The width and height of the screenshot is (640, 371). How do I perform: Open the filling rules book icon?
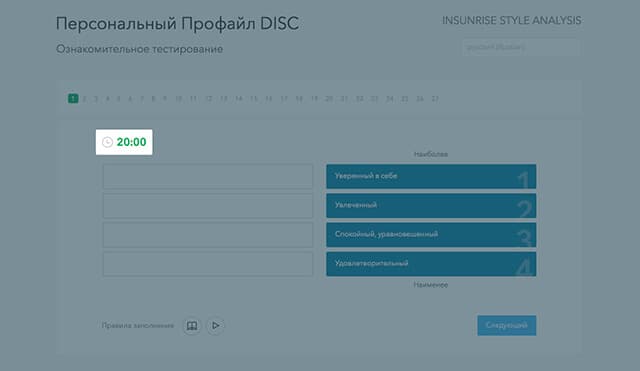click(x=192, y=326)
